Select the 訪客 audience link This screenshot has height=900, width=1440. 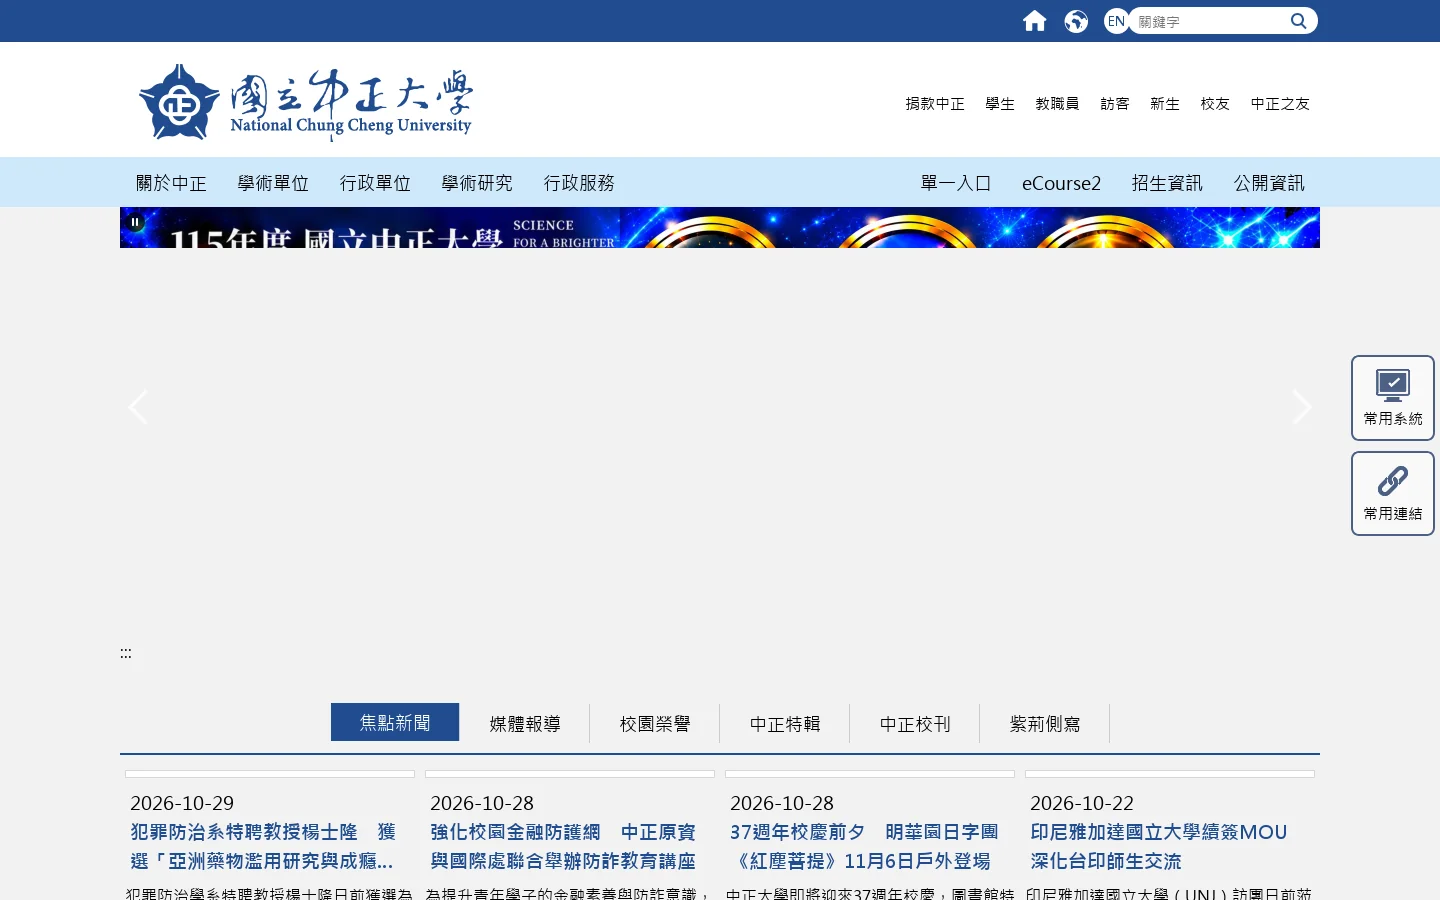pos(1115,104)
